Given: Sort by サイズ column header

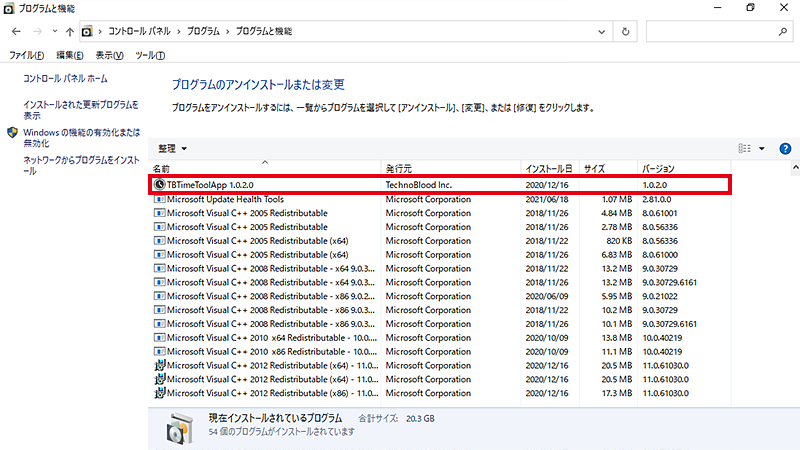Looking at the screenshot, I should pyautogui.click(x=608, y=168).
